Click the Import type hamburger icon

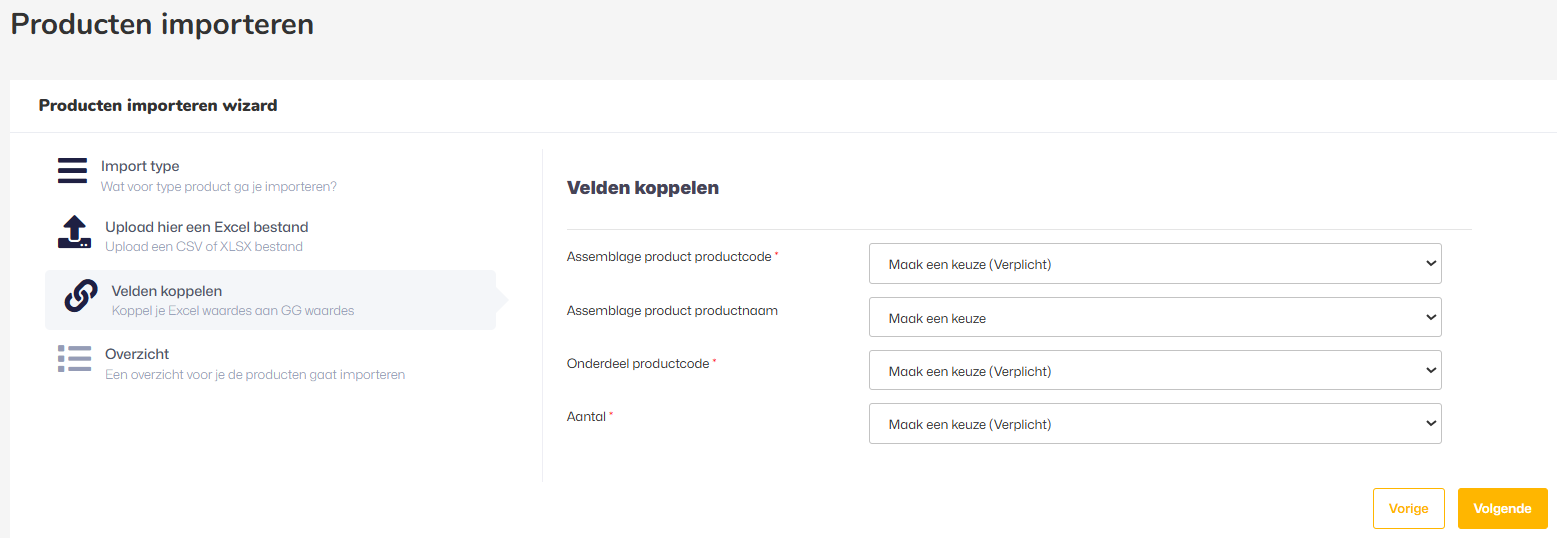(73, 171)
